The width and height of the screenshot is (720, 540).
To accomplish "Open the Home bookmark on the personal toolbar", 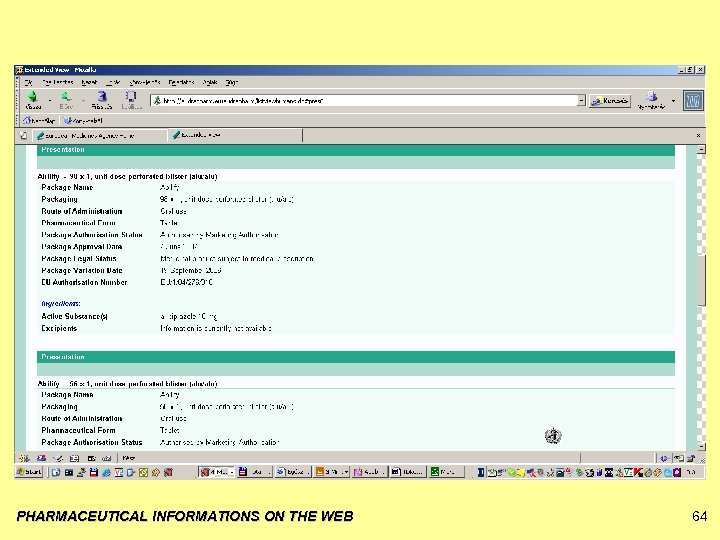I will point(39,121).
